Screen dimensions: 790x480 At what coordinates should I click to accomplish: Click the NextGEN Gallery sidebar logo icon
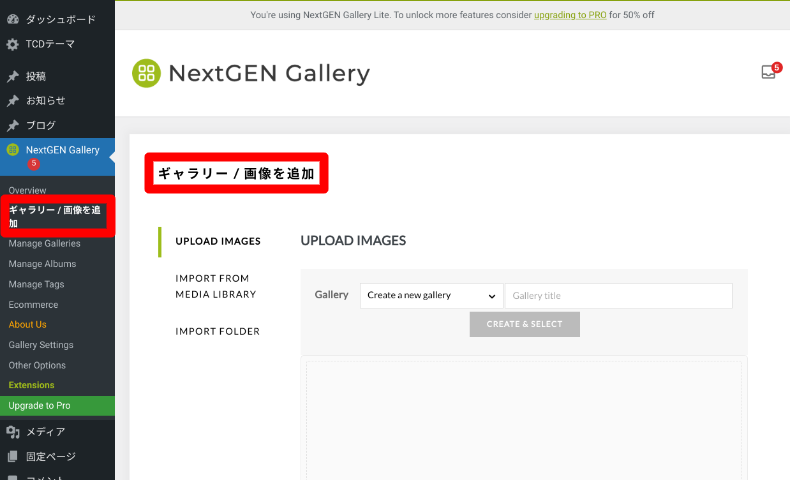[x=13, y=150]
